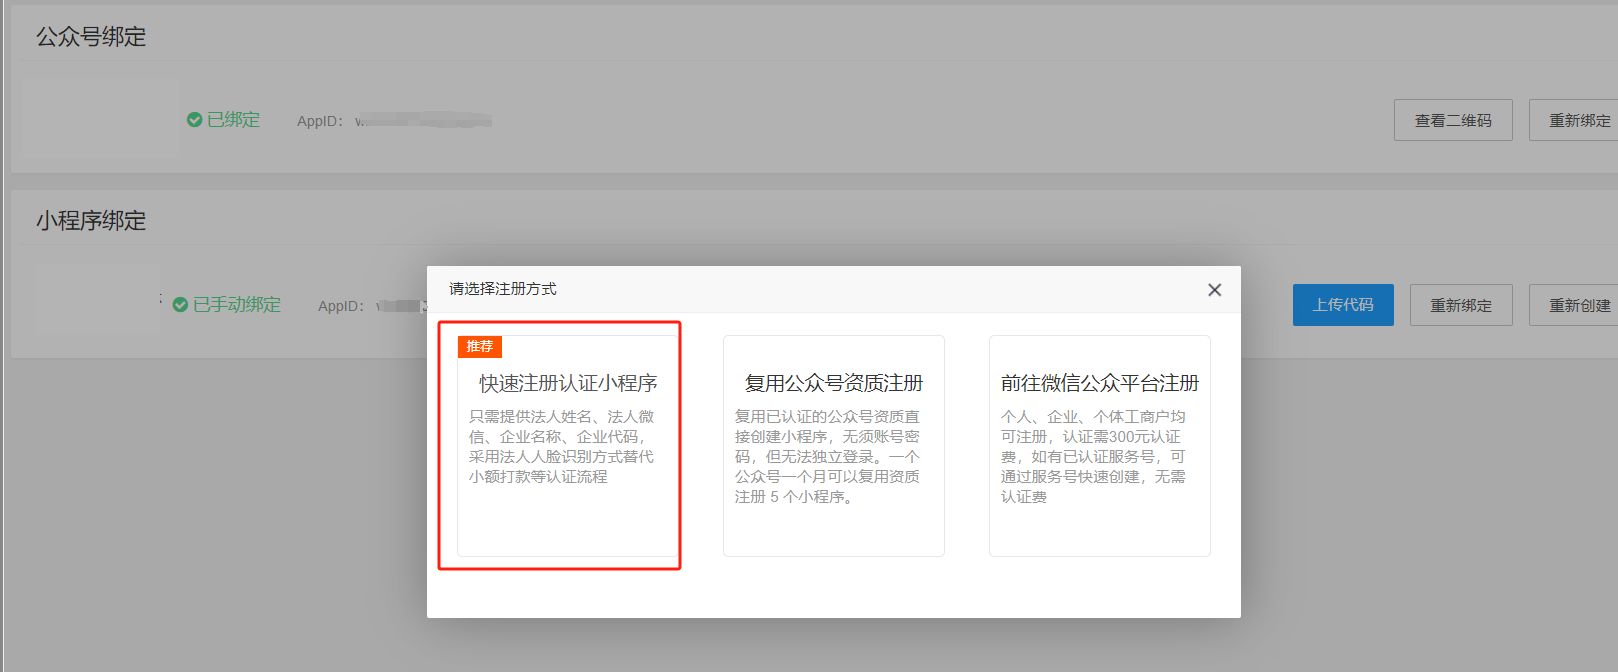
Task: Click the green check icon beside 已手动绑定
Action: click(x=180, y=305)
